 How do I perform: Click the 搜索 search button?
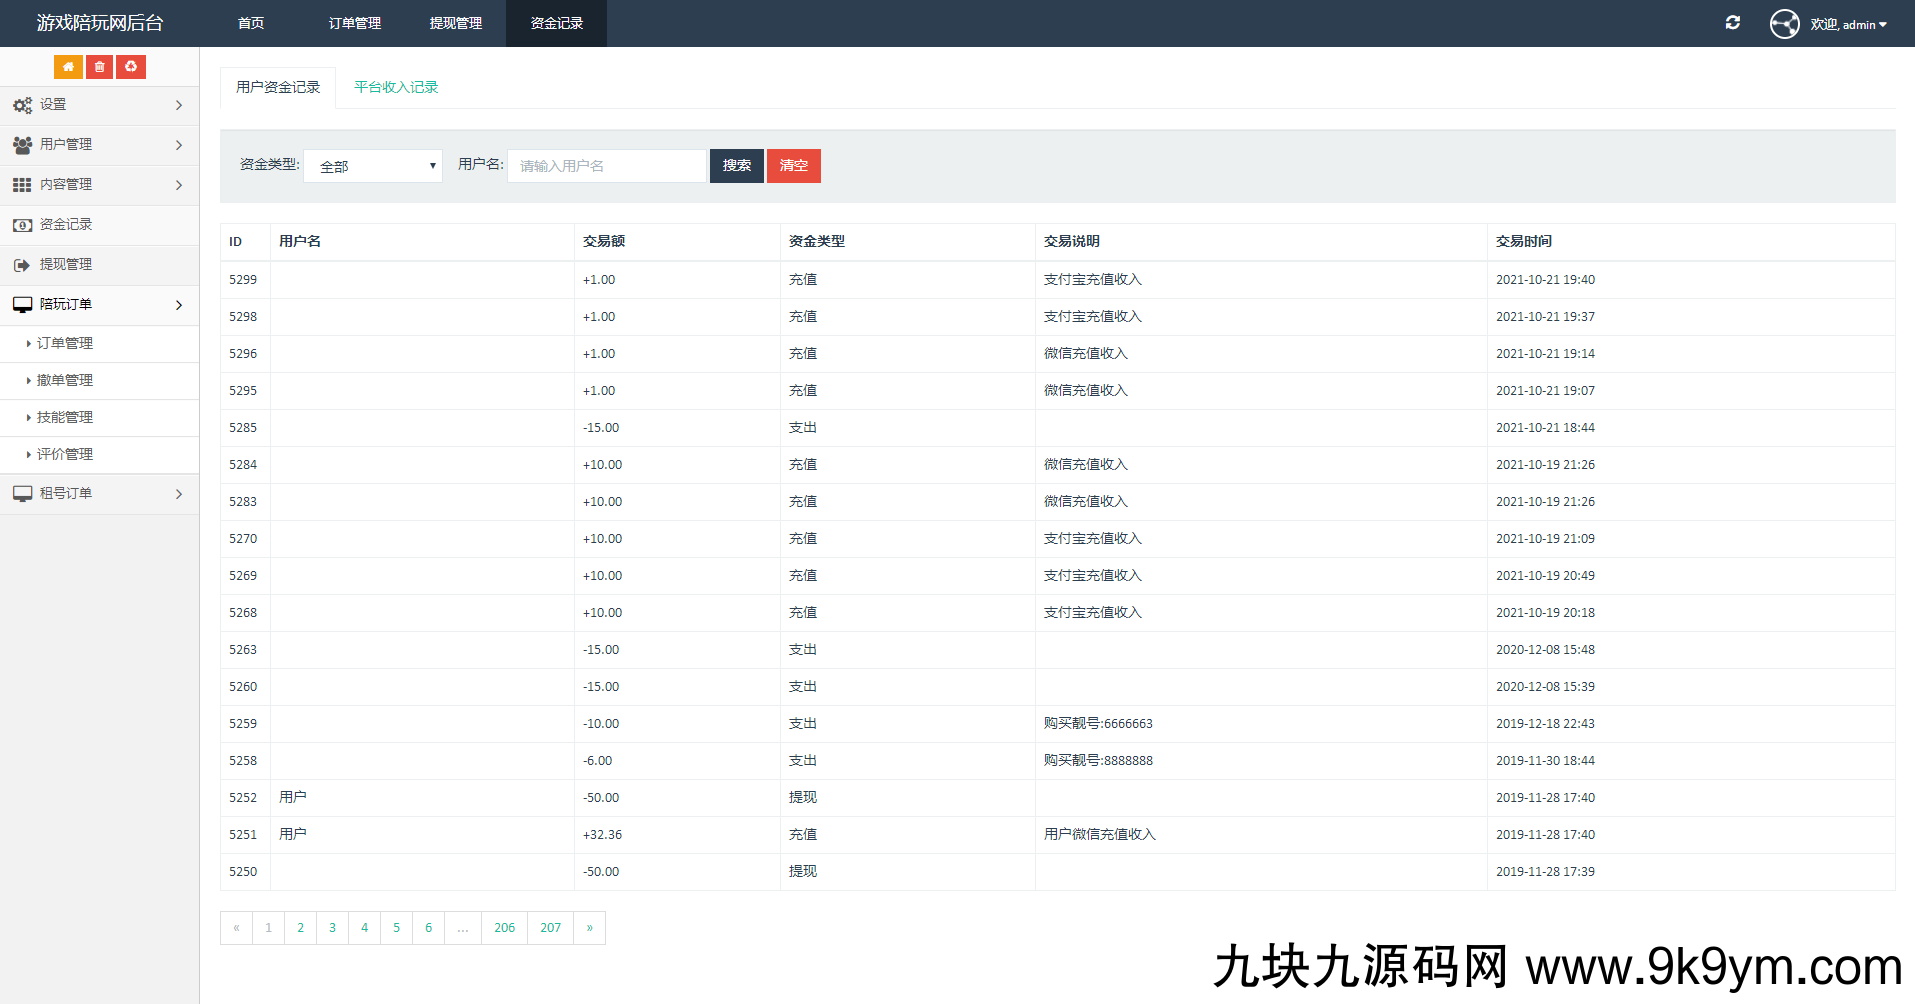736,166
